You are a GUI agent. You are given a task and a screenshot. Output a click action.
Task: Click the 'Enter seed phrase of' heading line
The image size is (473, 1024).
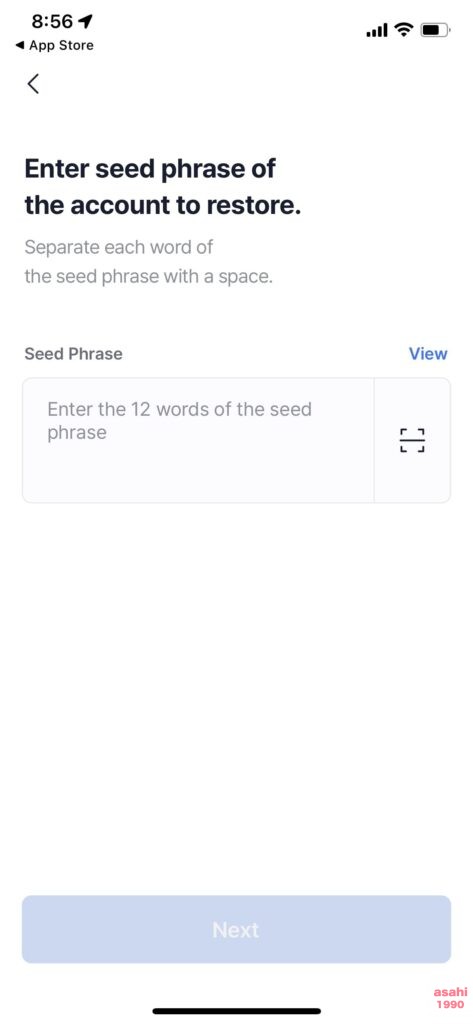pos(150,168)
